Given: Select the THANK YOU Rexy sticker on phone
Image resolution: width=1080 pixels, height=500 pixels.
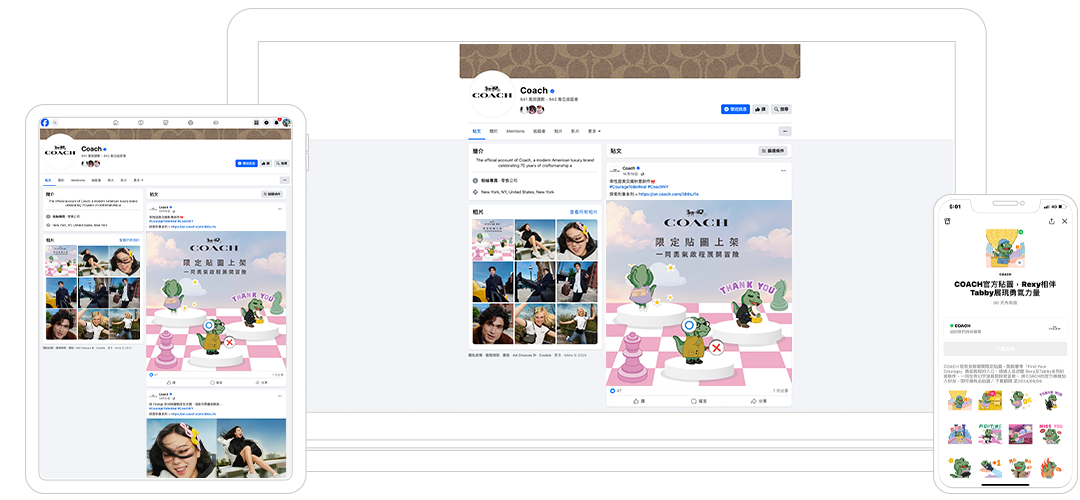Looking at the screenshot, I should (x=1051, y=401).
